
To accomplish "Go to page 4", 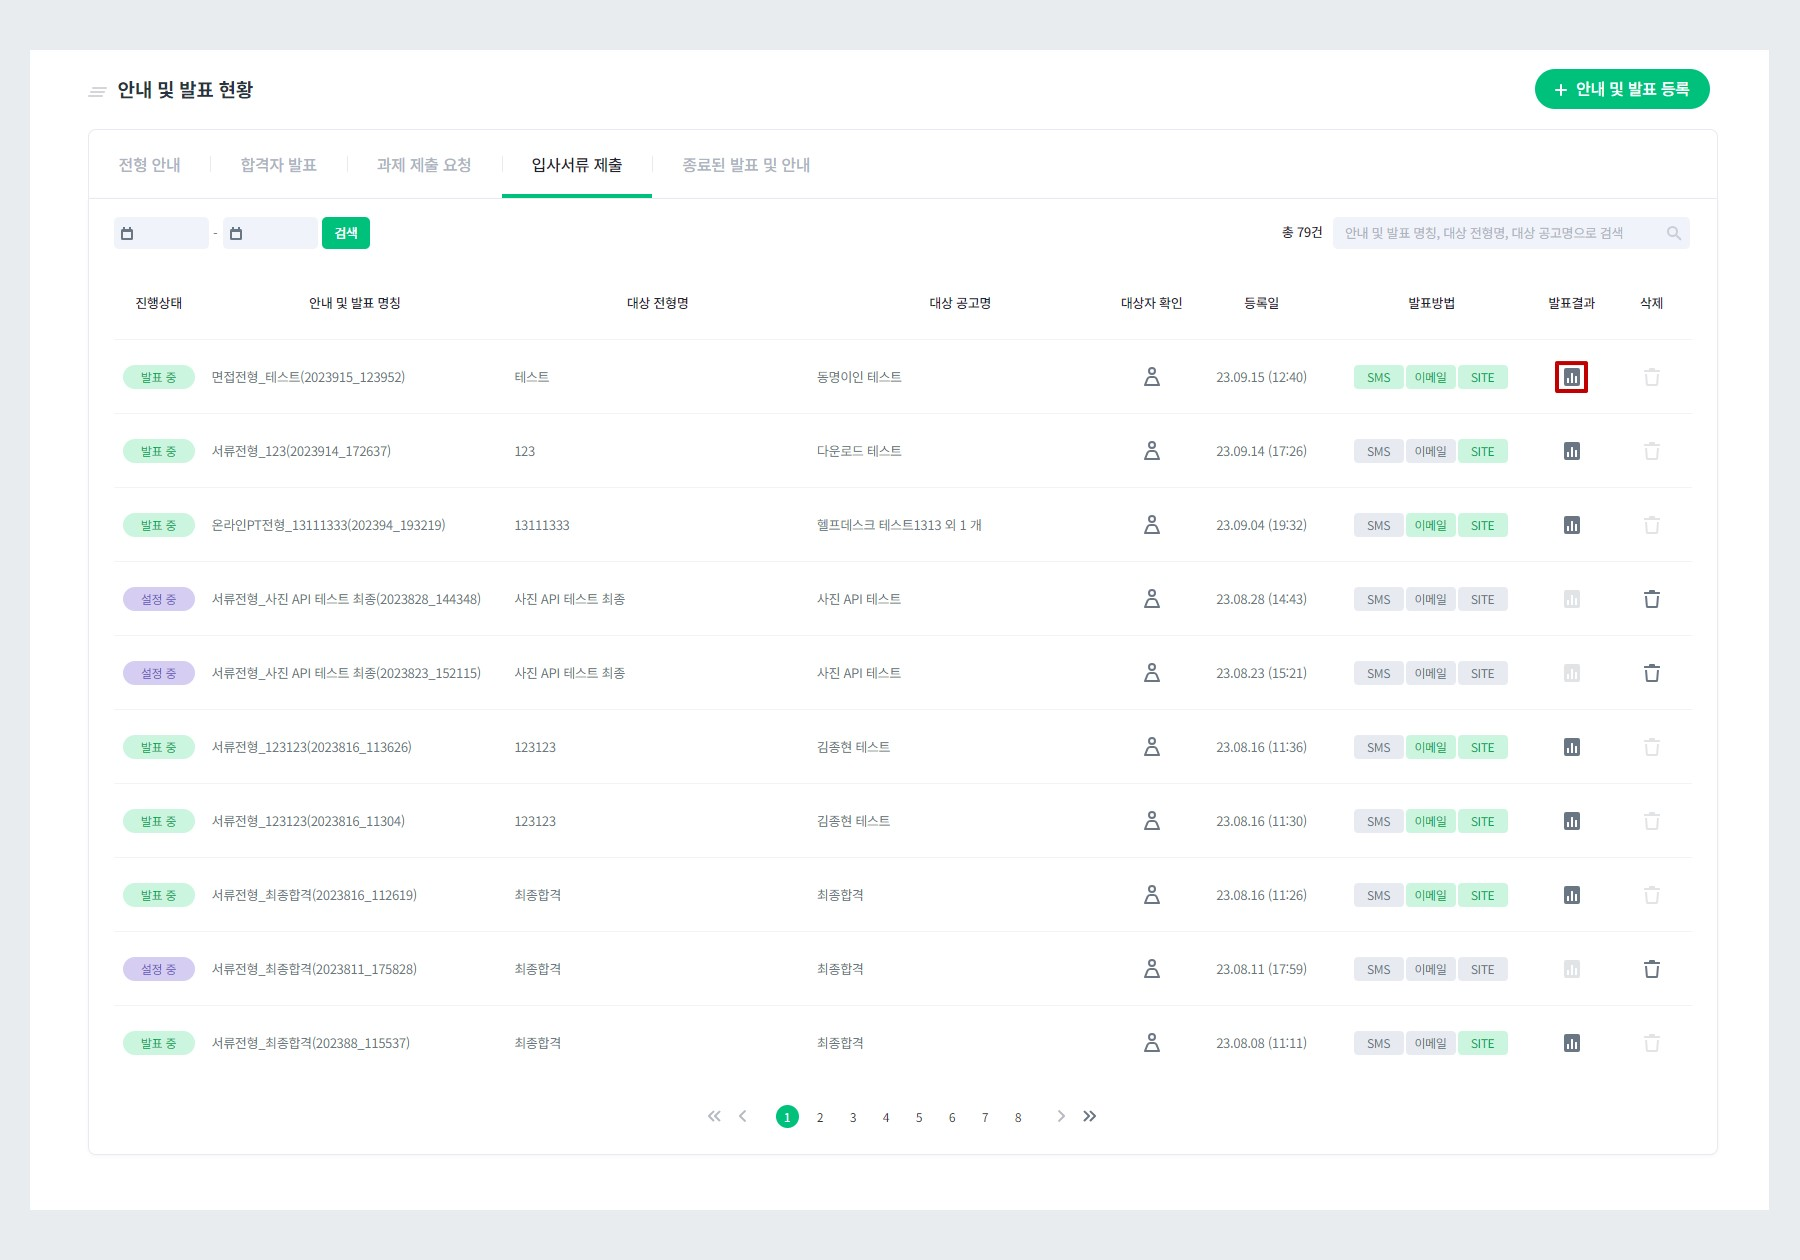I will [886, 1117].
